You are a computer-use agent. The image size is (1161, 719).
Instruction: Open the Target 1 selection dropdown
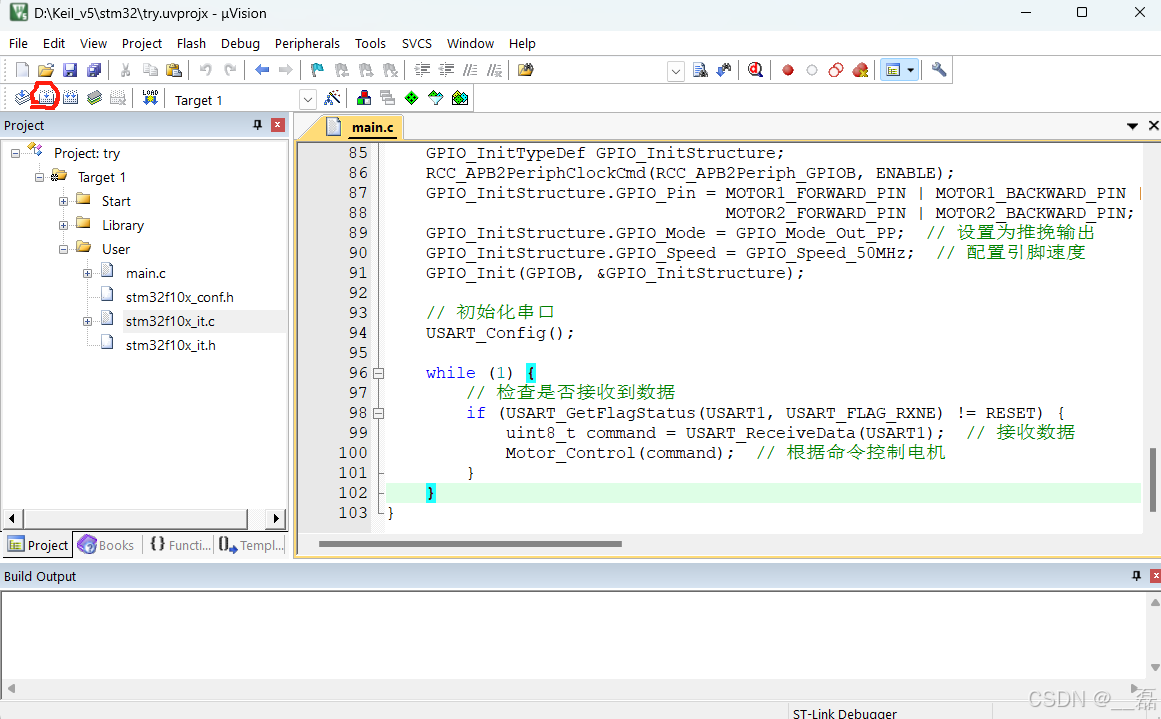[x=308, y=99]
